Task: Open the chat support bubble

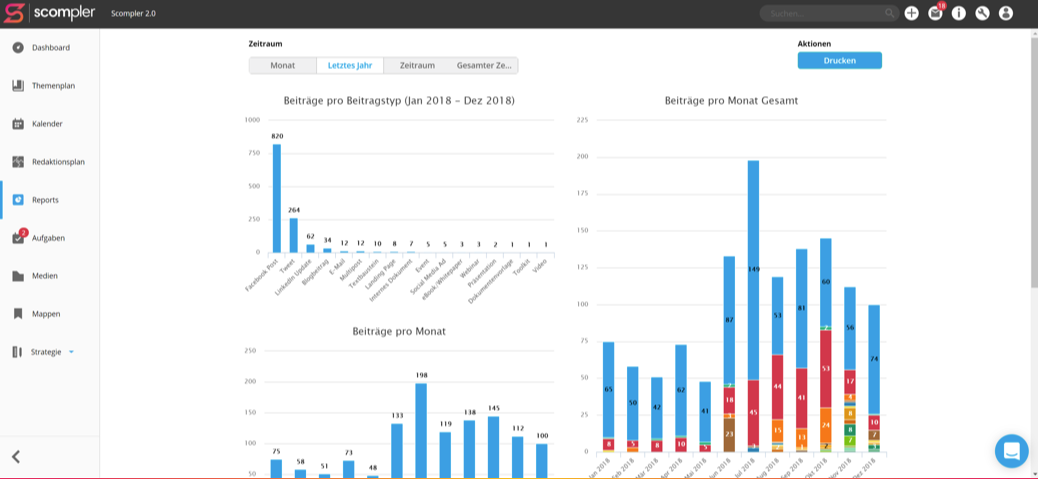Action: (1012, 451)
